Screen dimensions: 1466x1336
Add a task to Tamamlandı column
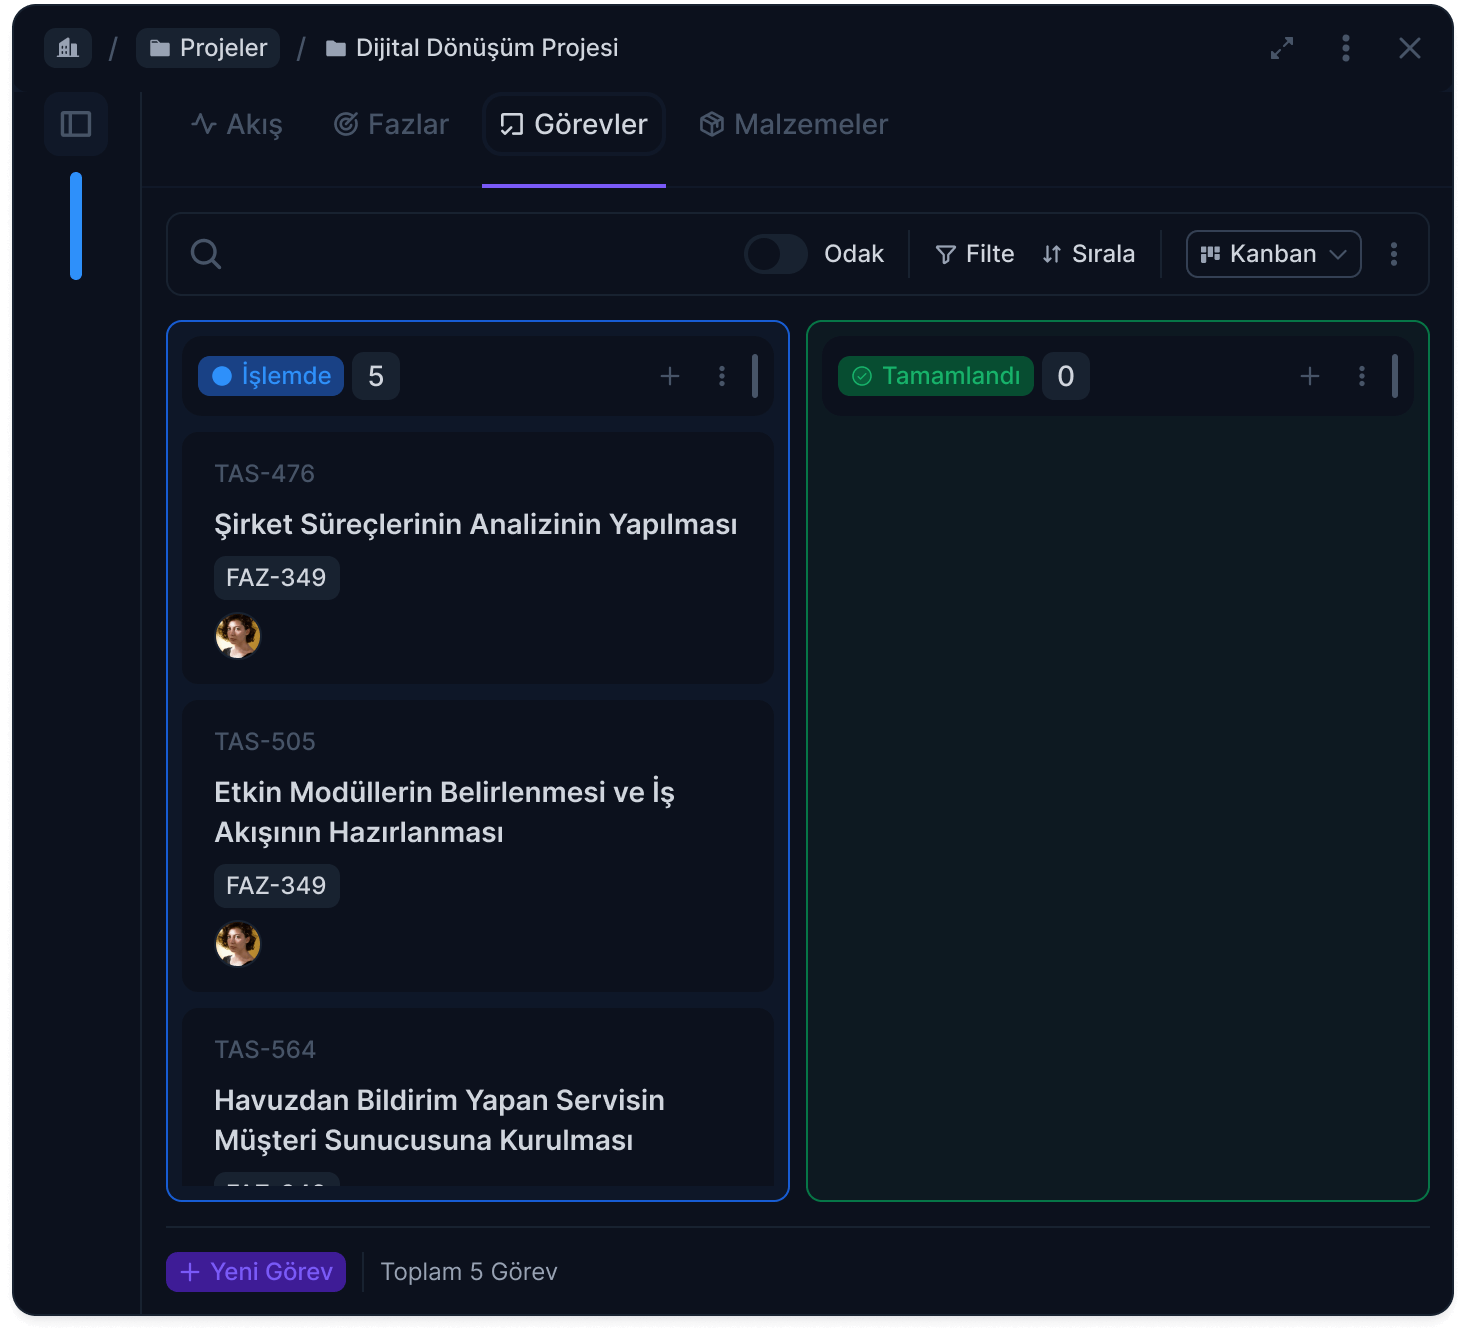tap(1310, 376)
